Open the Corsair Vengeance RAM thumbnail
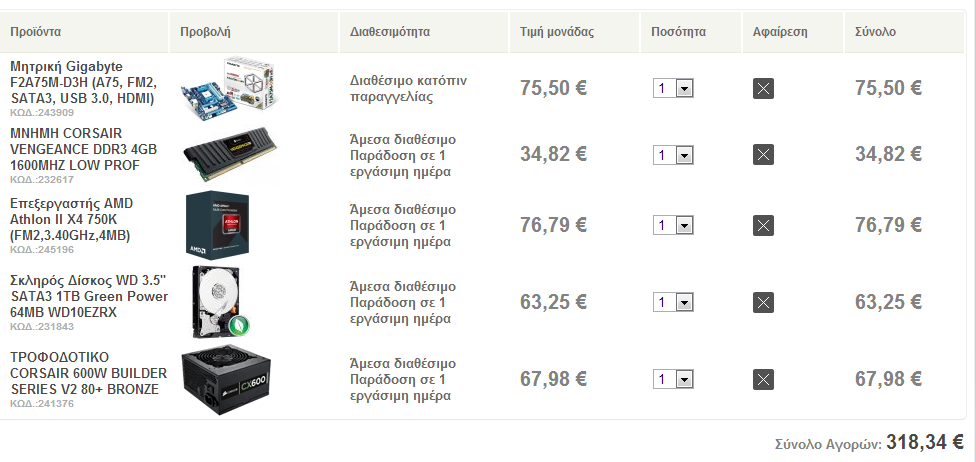This screenshot has width=976, height=462. coord(228,154)
